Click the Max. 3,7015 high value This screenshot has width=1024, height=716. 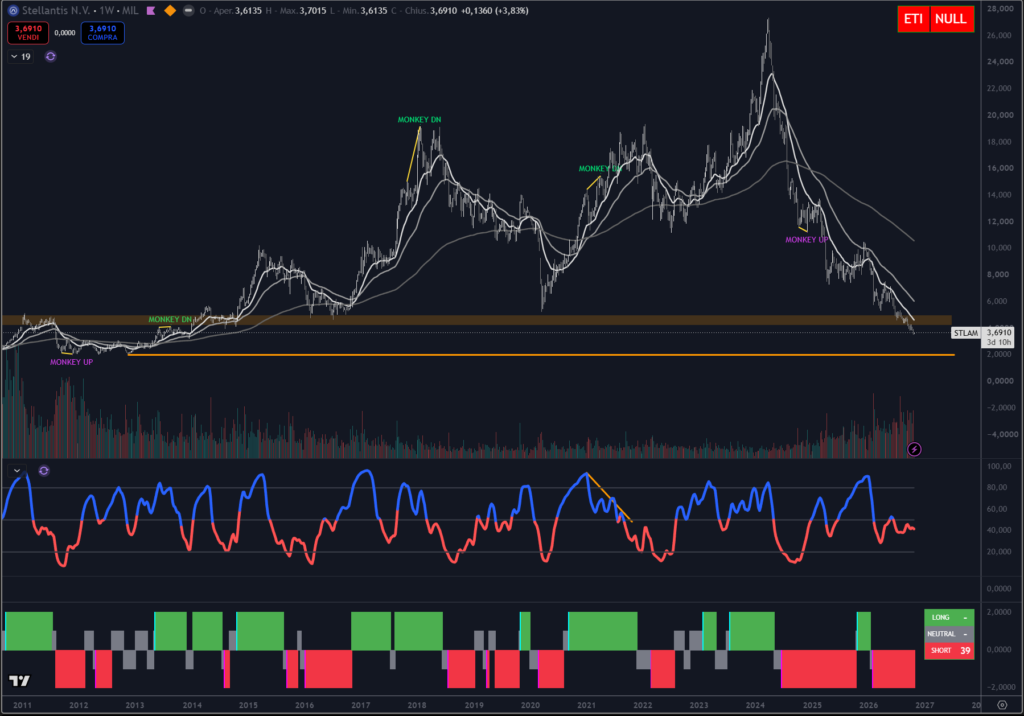click(303, 10)
